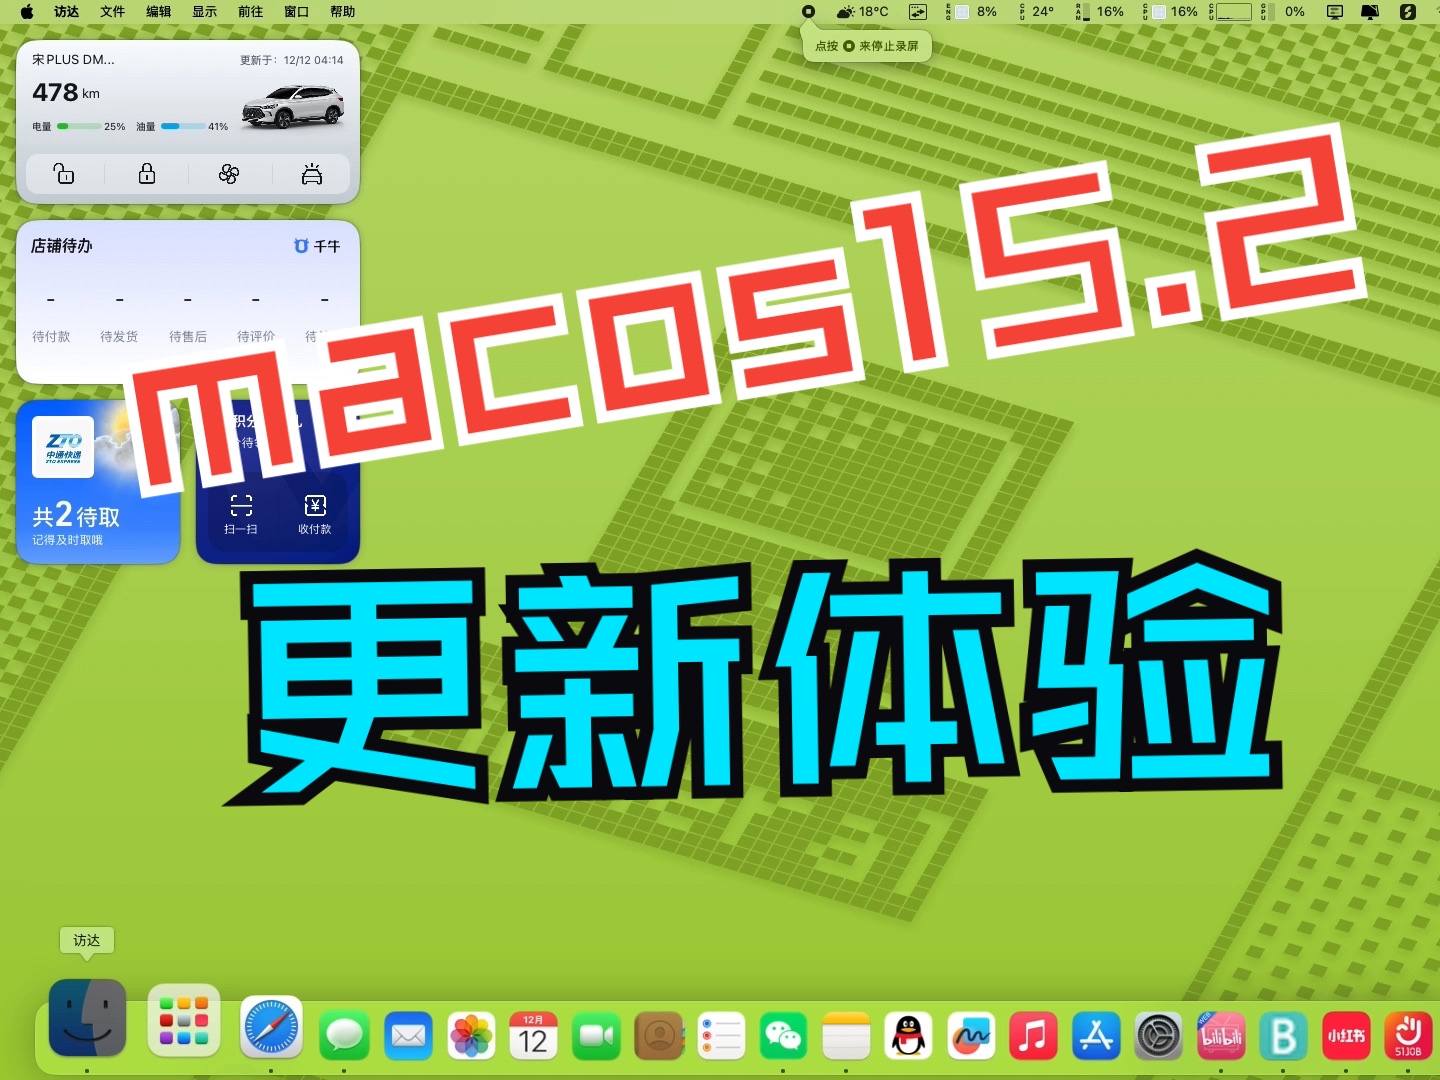Viewport: 1440px width, 1080px height.
Task: Open Messages app in dock
Action: coord(345,1035)
